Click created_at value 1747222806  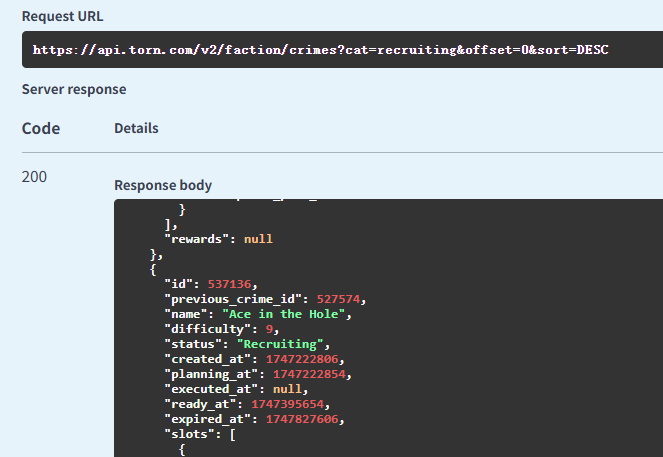coord(302,359)
